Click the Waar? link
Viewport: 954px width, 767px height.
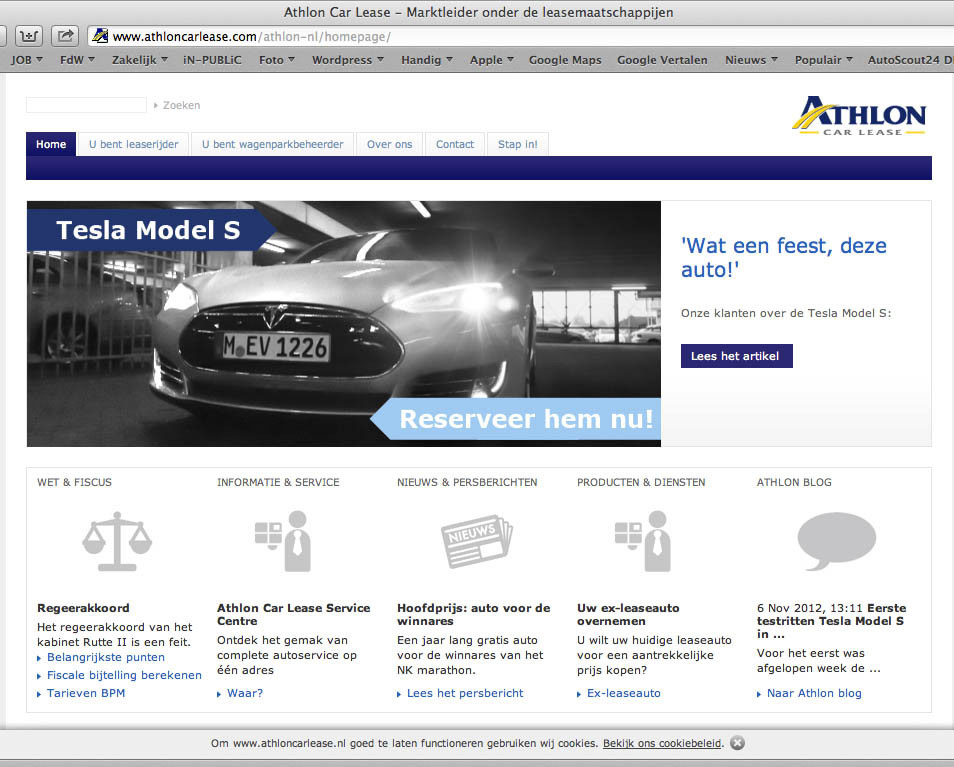[245, 693]
